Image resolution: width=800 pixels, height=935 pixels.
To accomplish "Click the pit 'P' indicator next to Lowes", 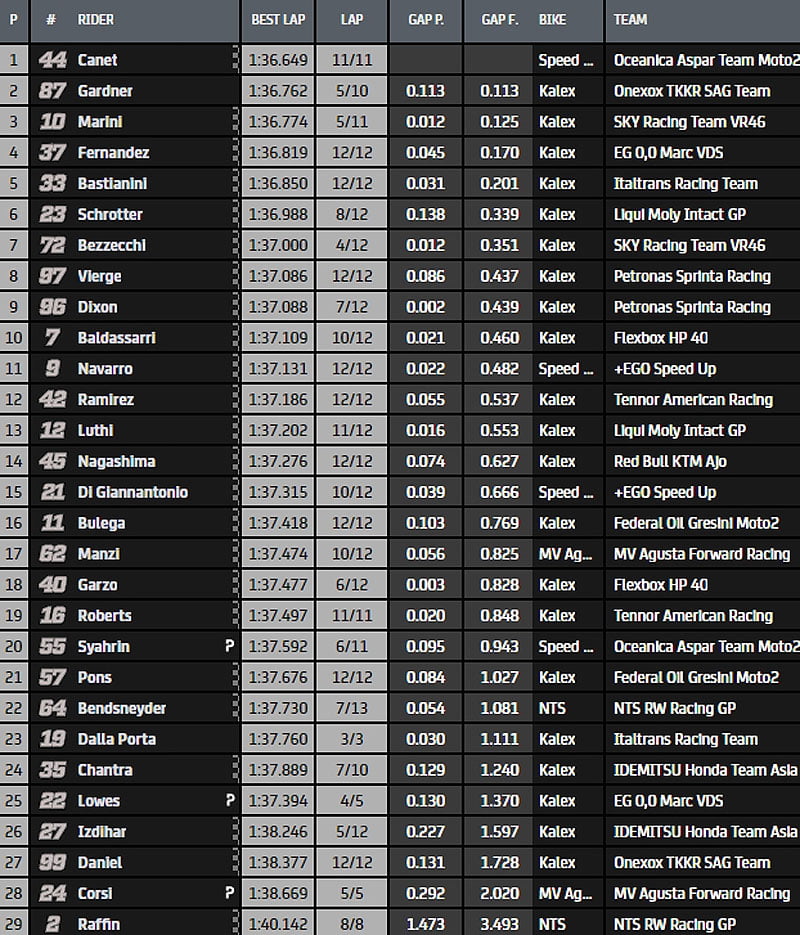I will coord(229,801).
